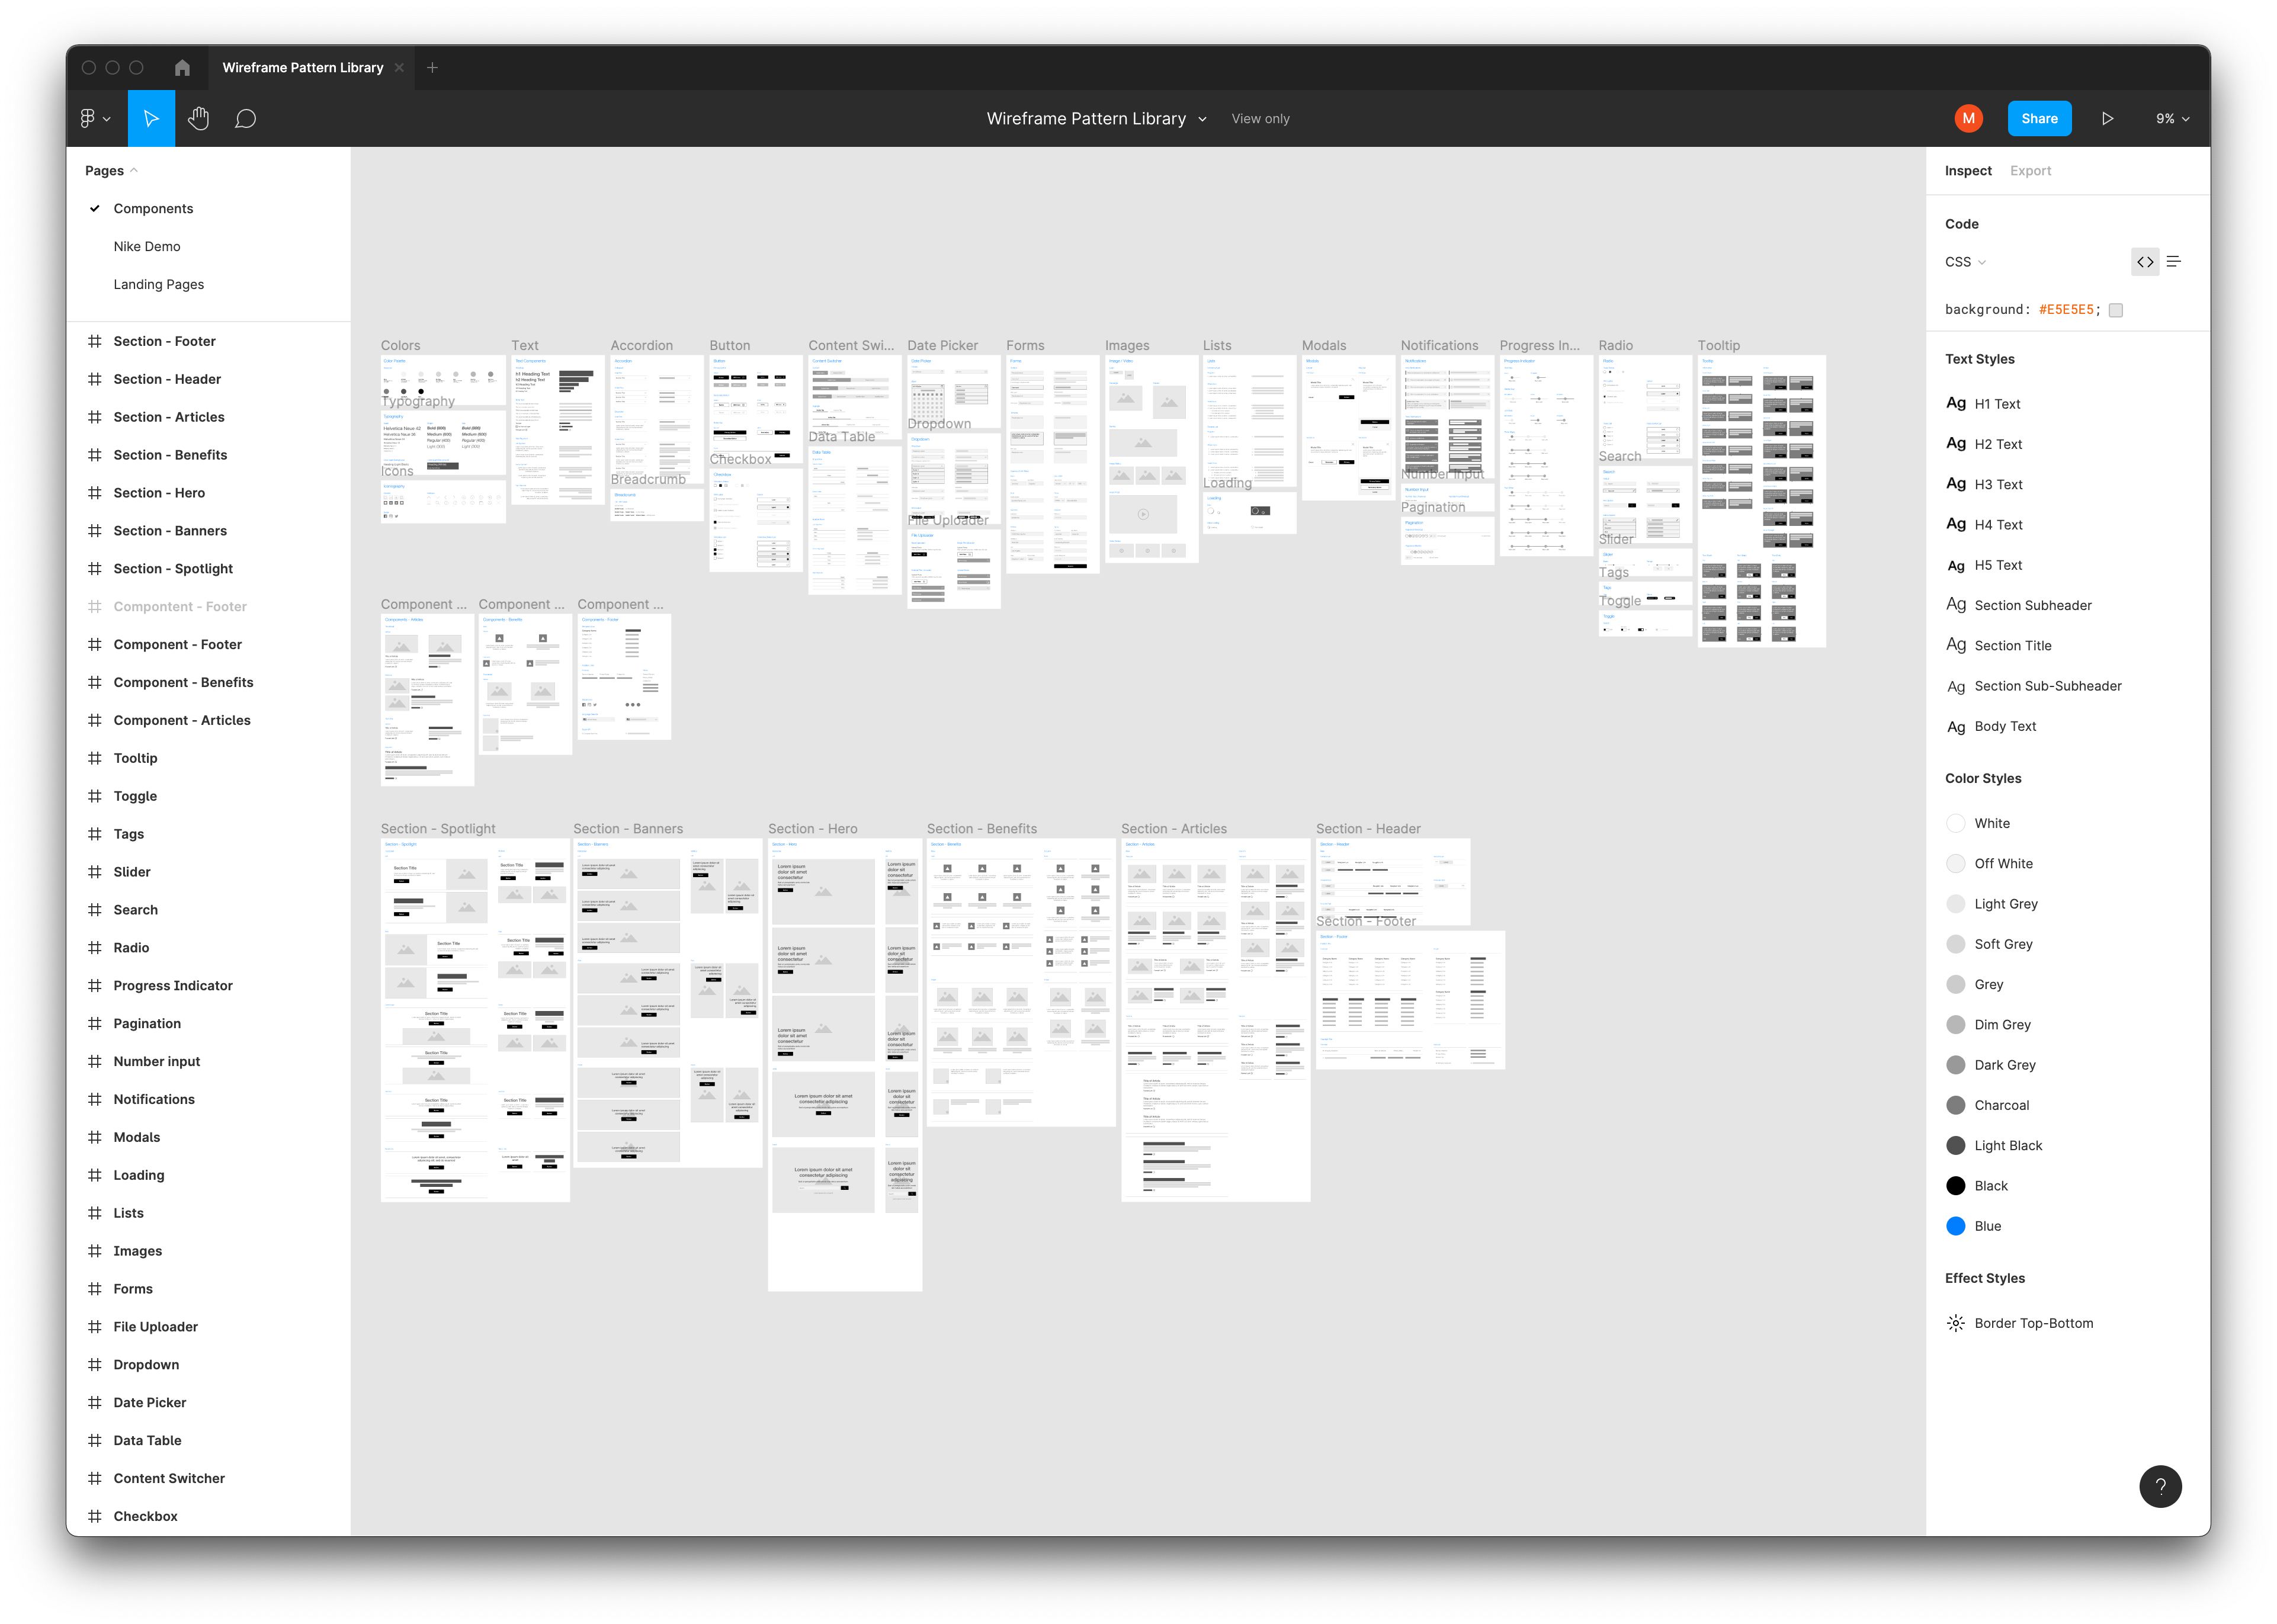The height and width of the screenshot is (1624, 2277).
Task: Open the Figma main menu icon
Action: (x=94, y=119)
